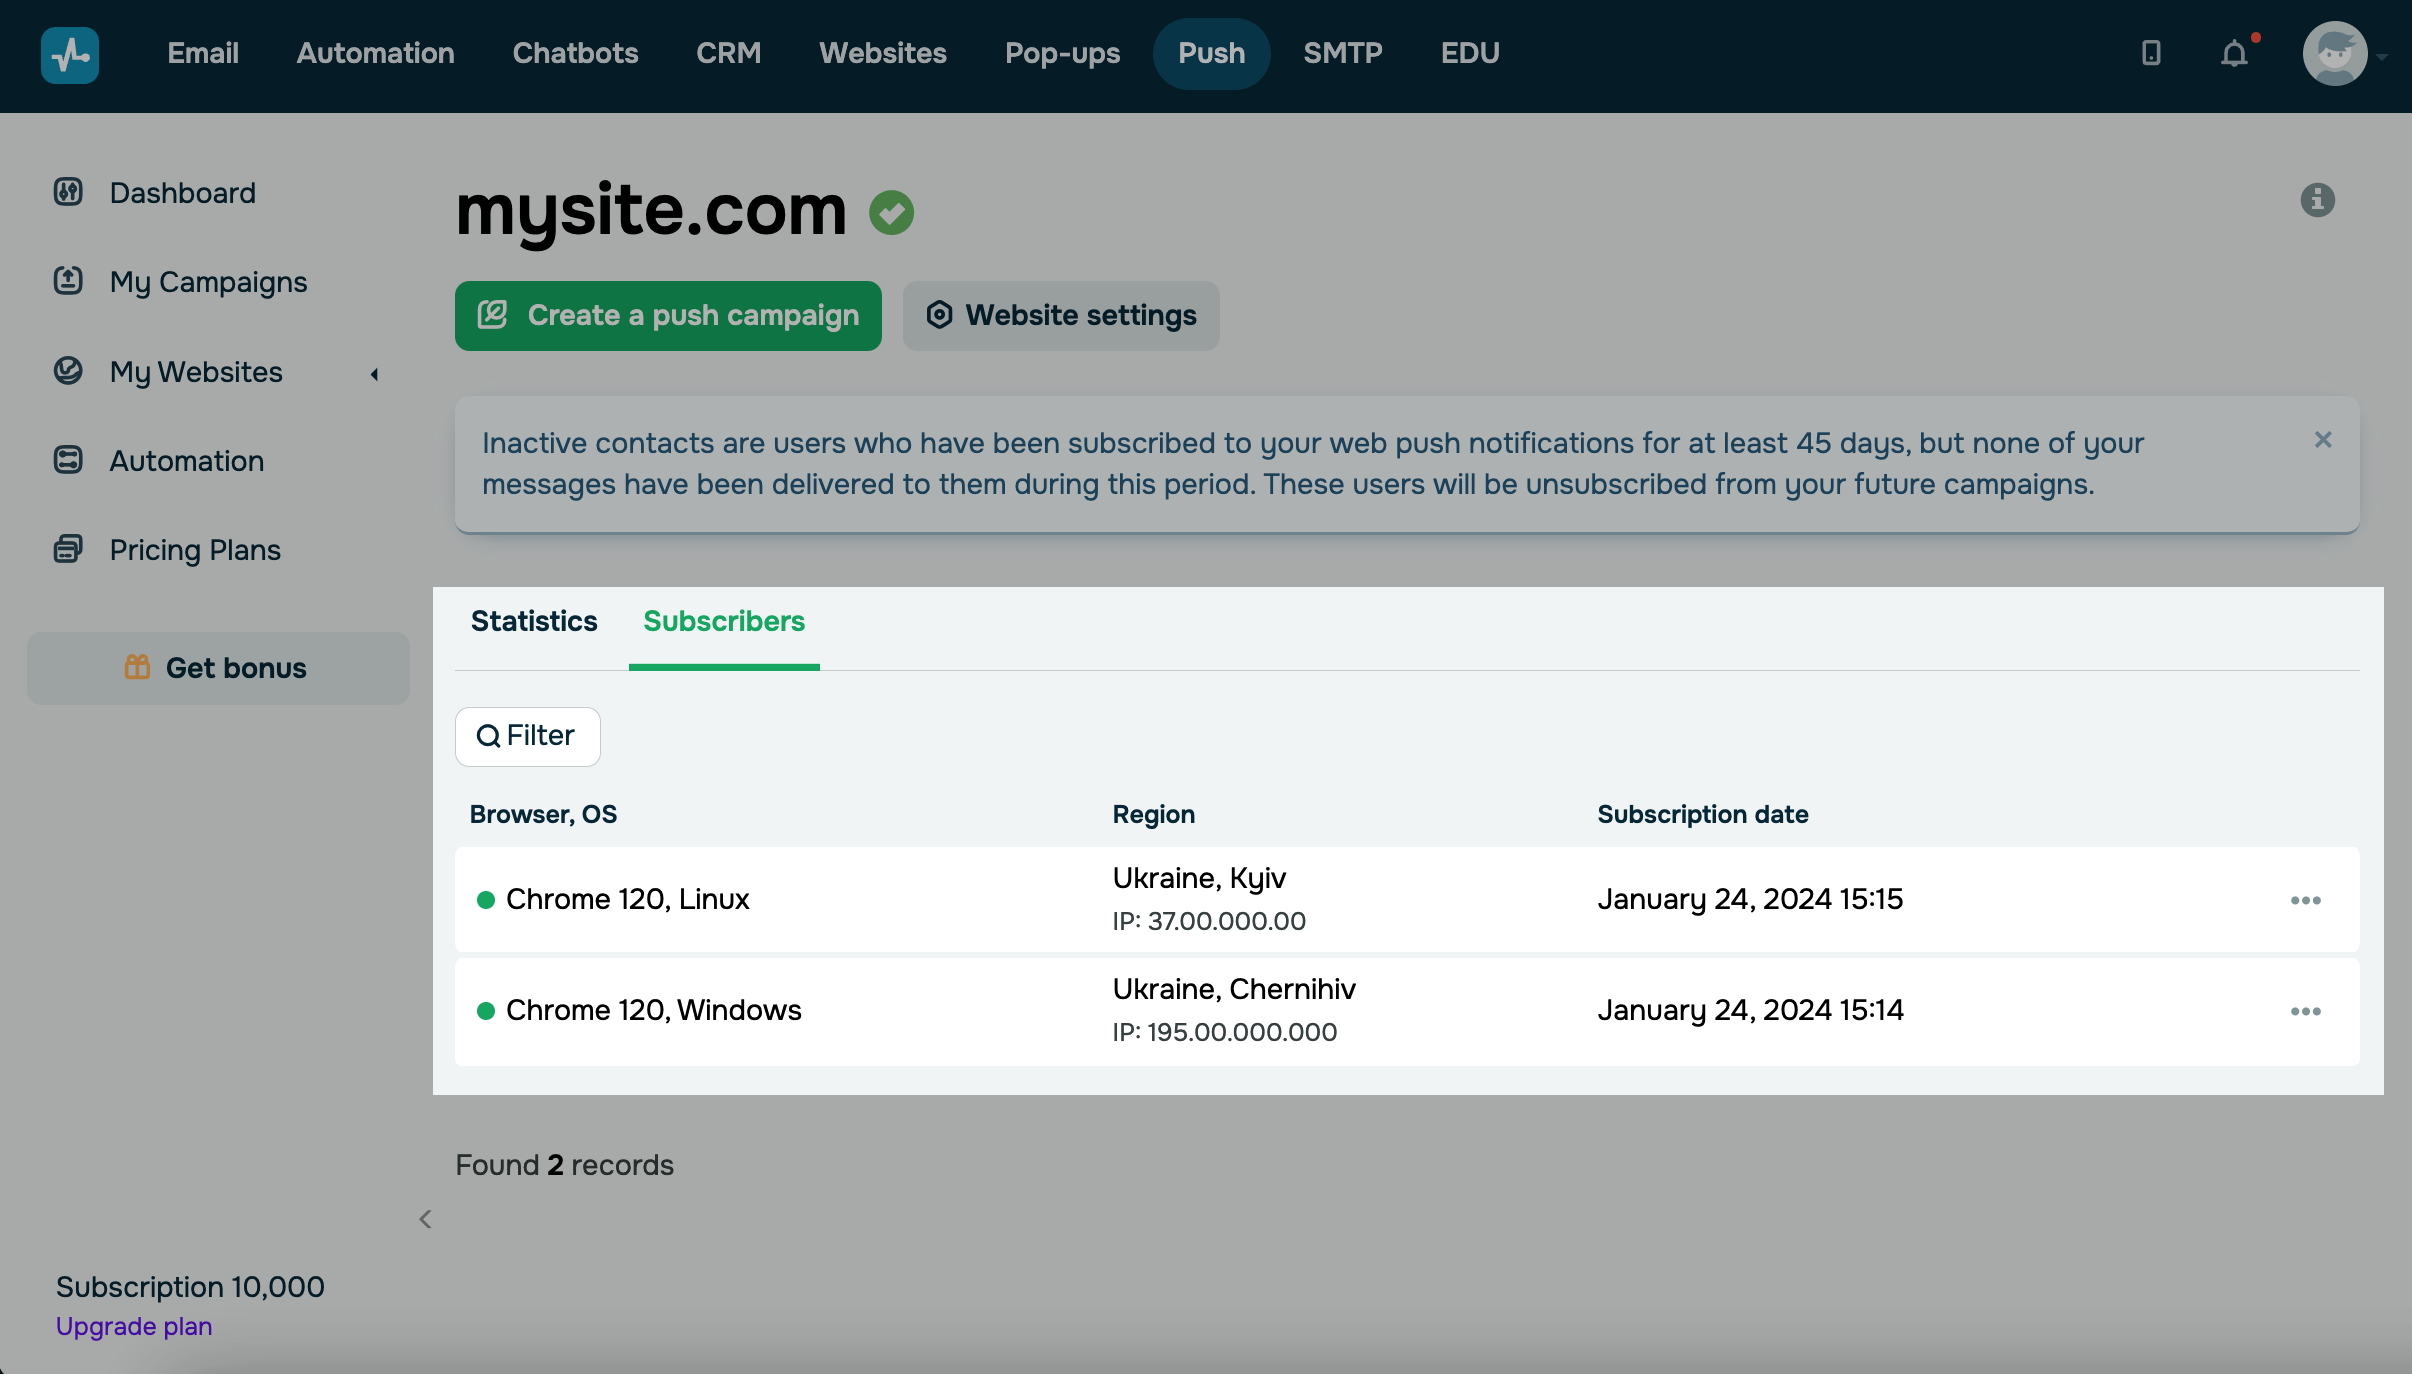Open Dashboard from the sidebar
2412x1374 pixels.
tap(182, 192)
